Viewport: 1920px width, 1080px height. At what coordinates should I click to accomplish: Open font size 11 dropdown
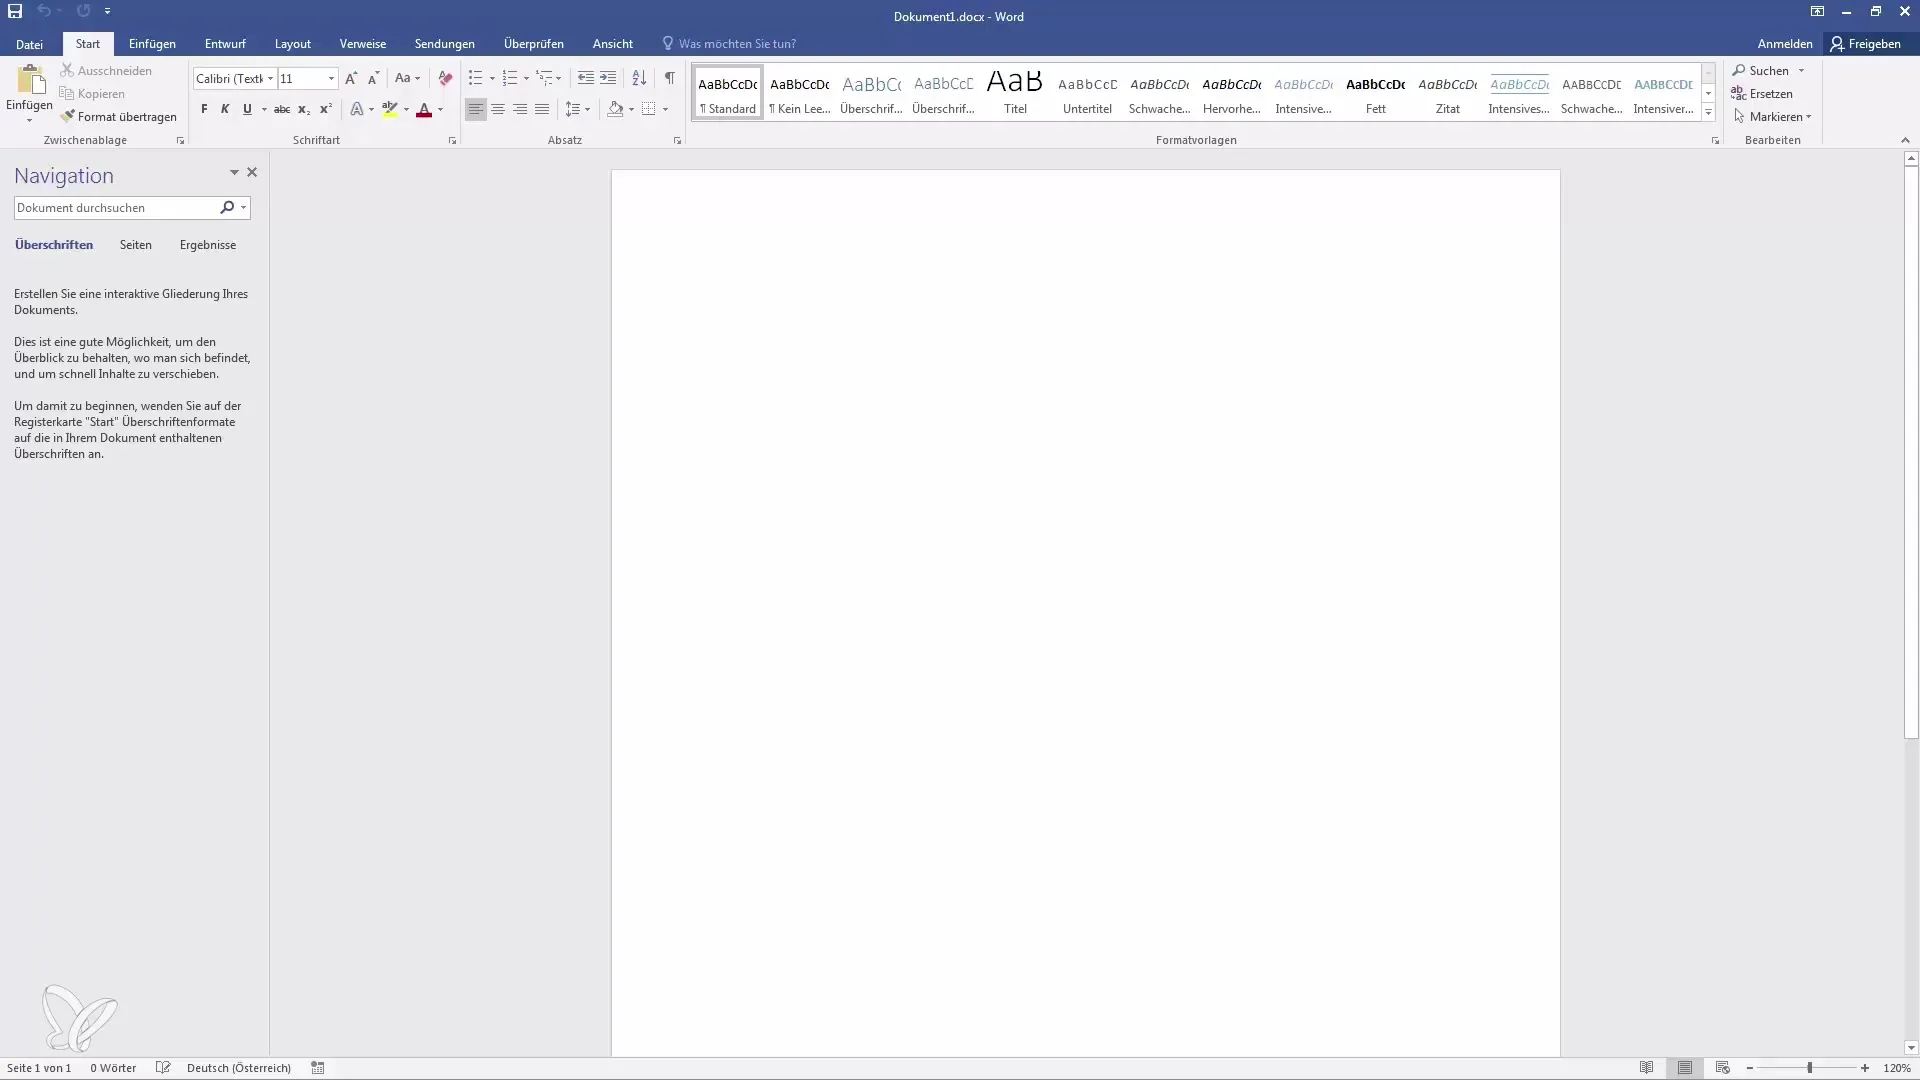[331, 78]
